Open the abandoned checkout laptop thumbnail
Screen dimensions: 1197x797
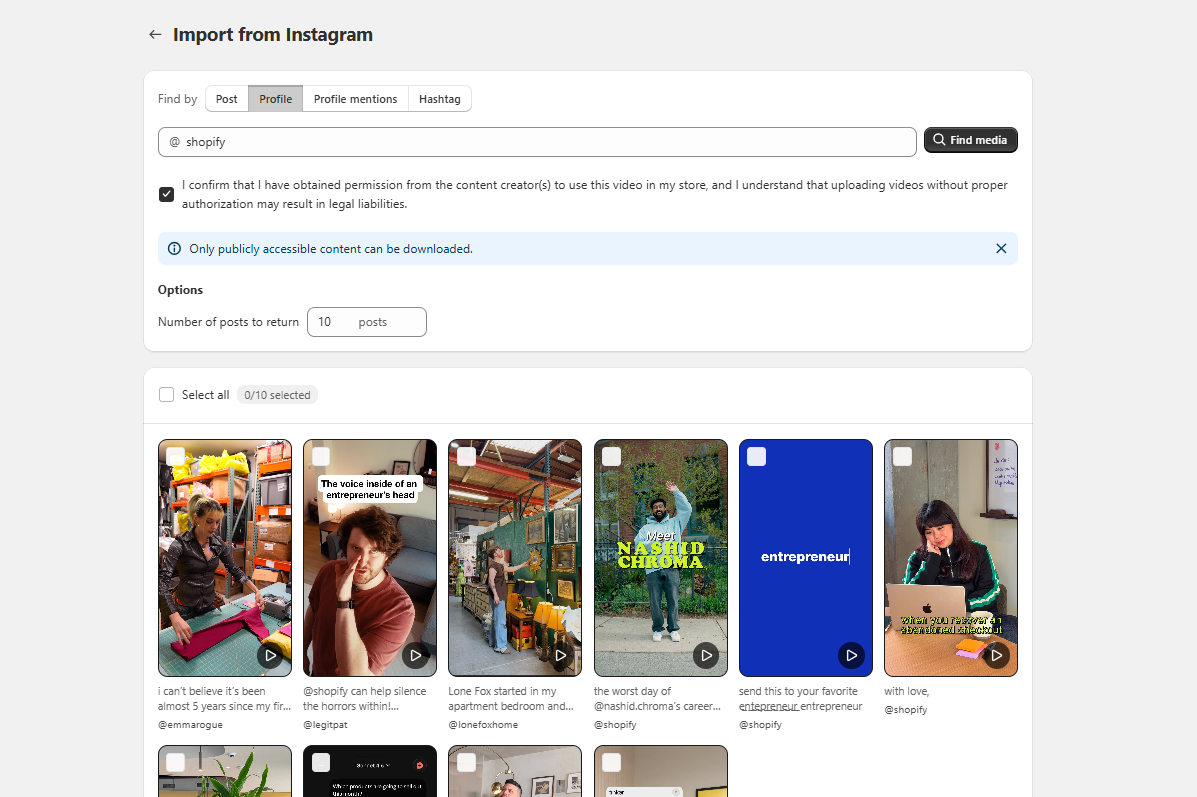coord(950,558)
